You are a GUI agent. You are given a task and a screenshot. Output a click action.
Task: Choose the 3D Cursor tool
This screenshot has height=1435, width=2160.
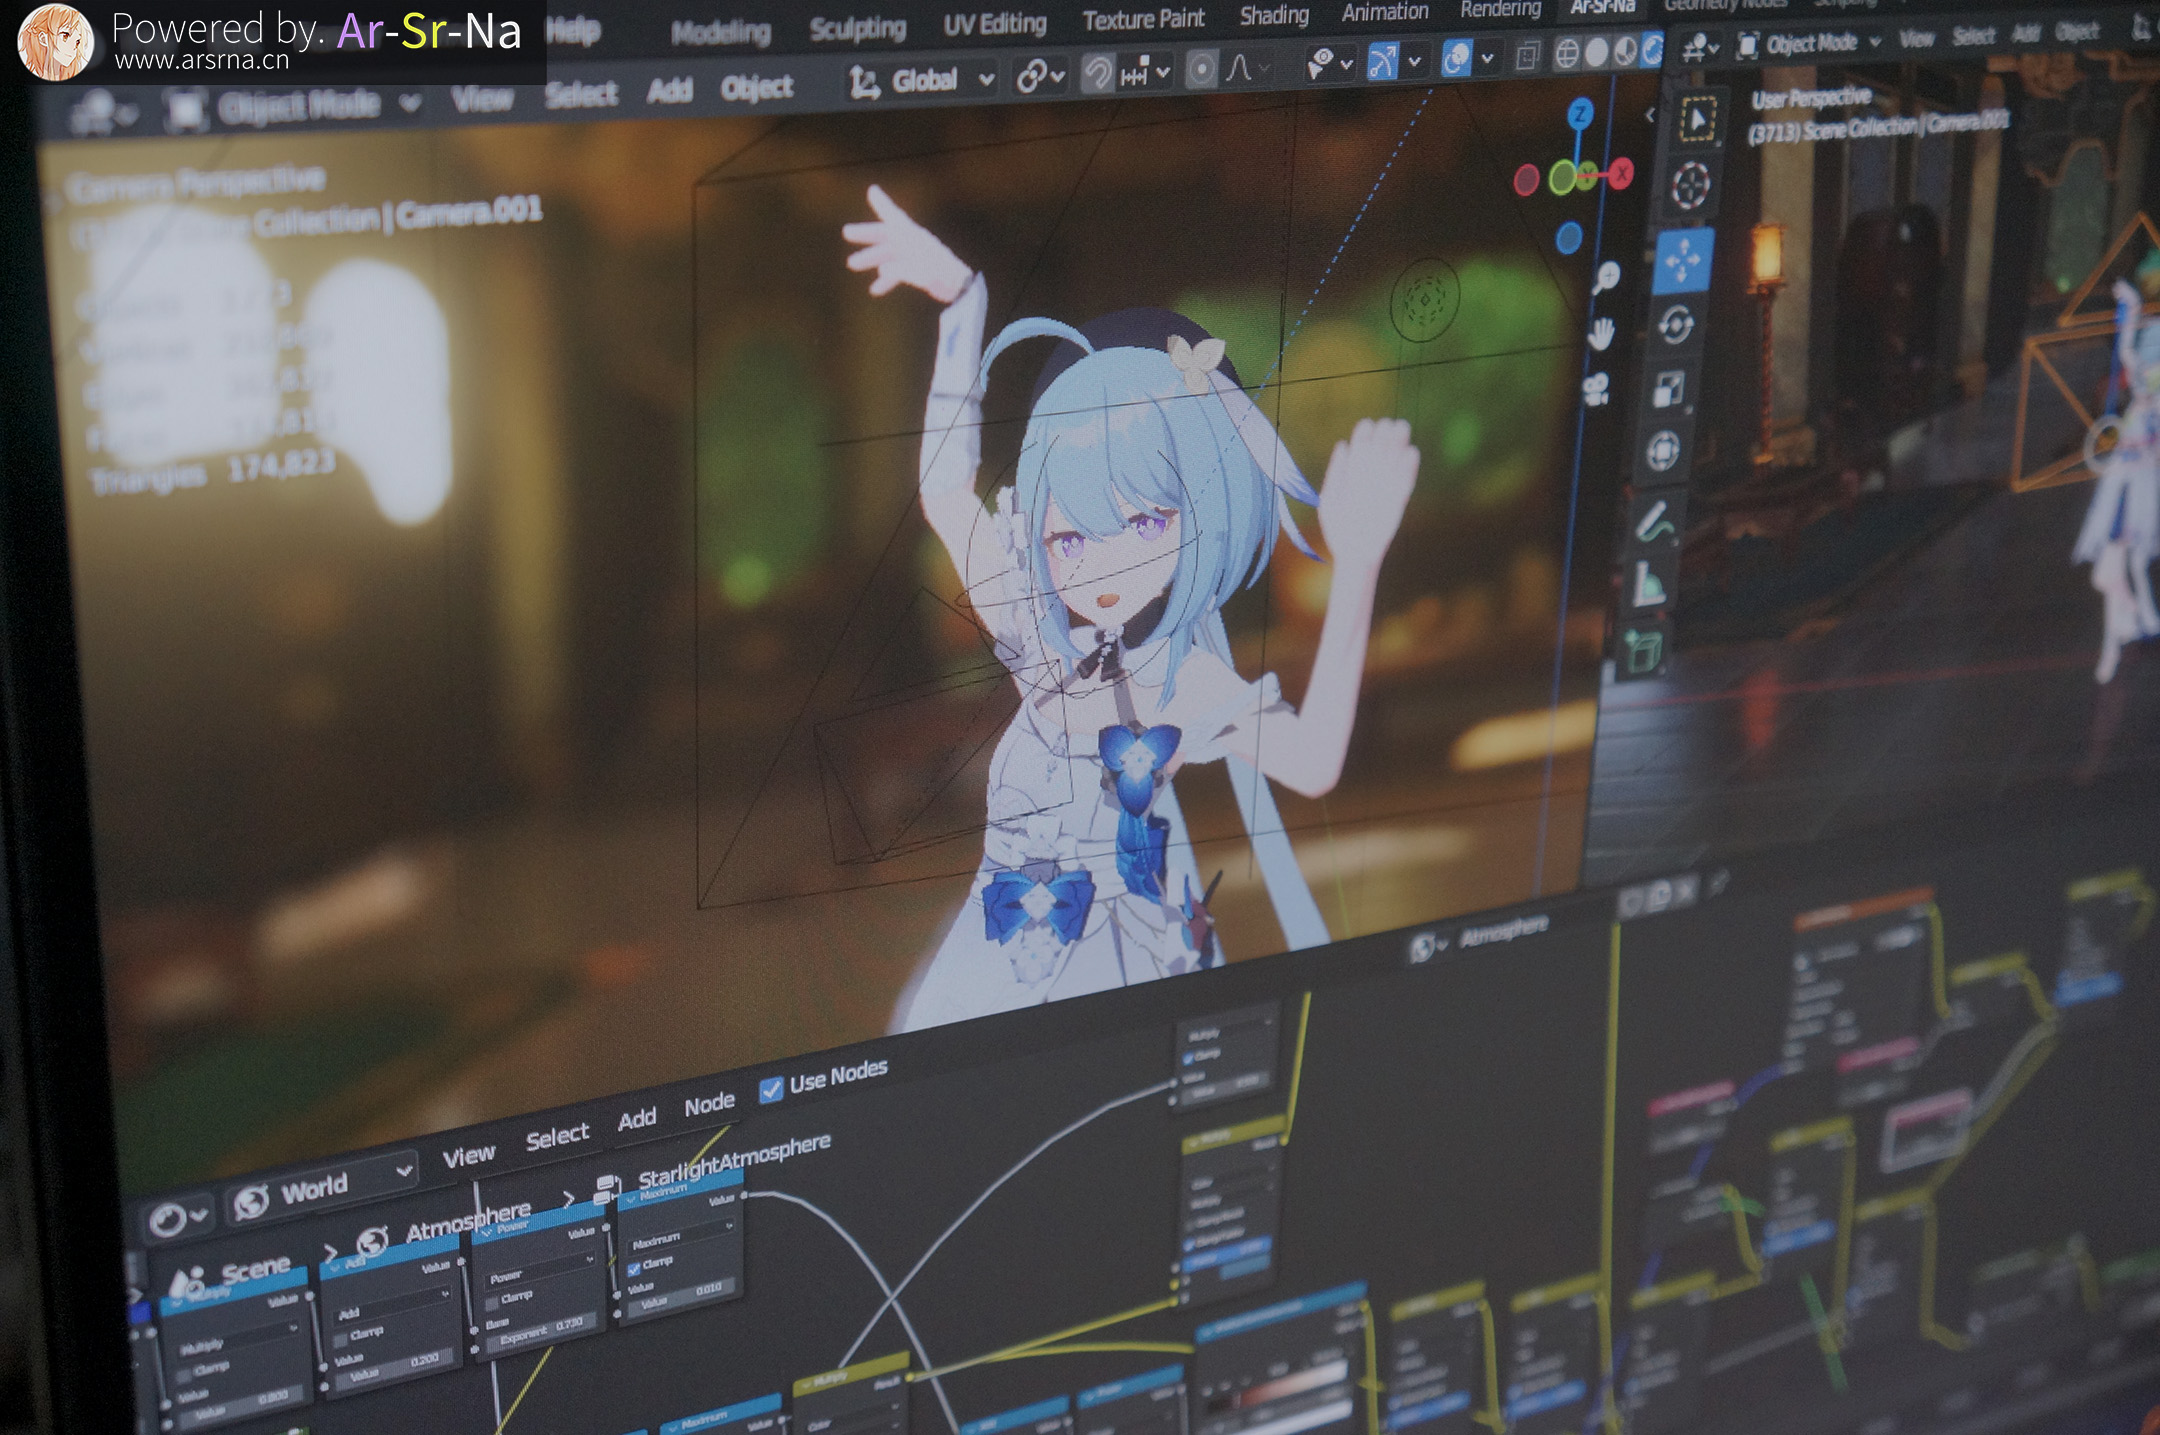[1691, 186]
